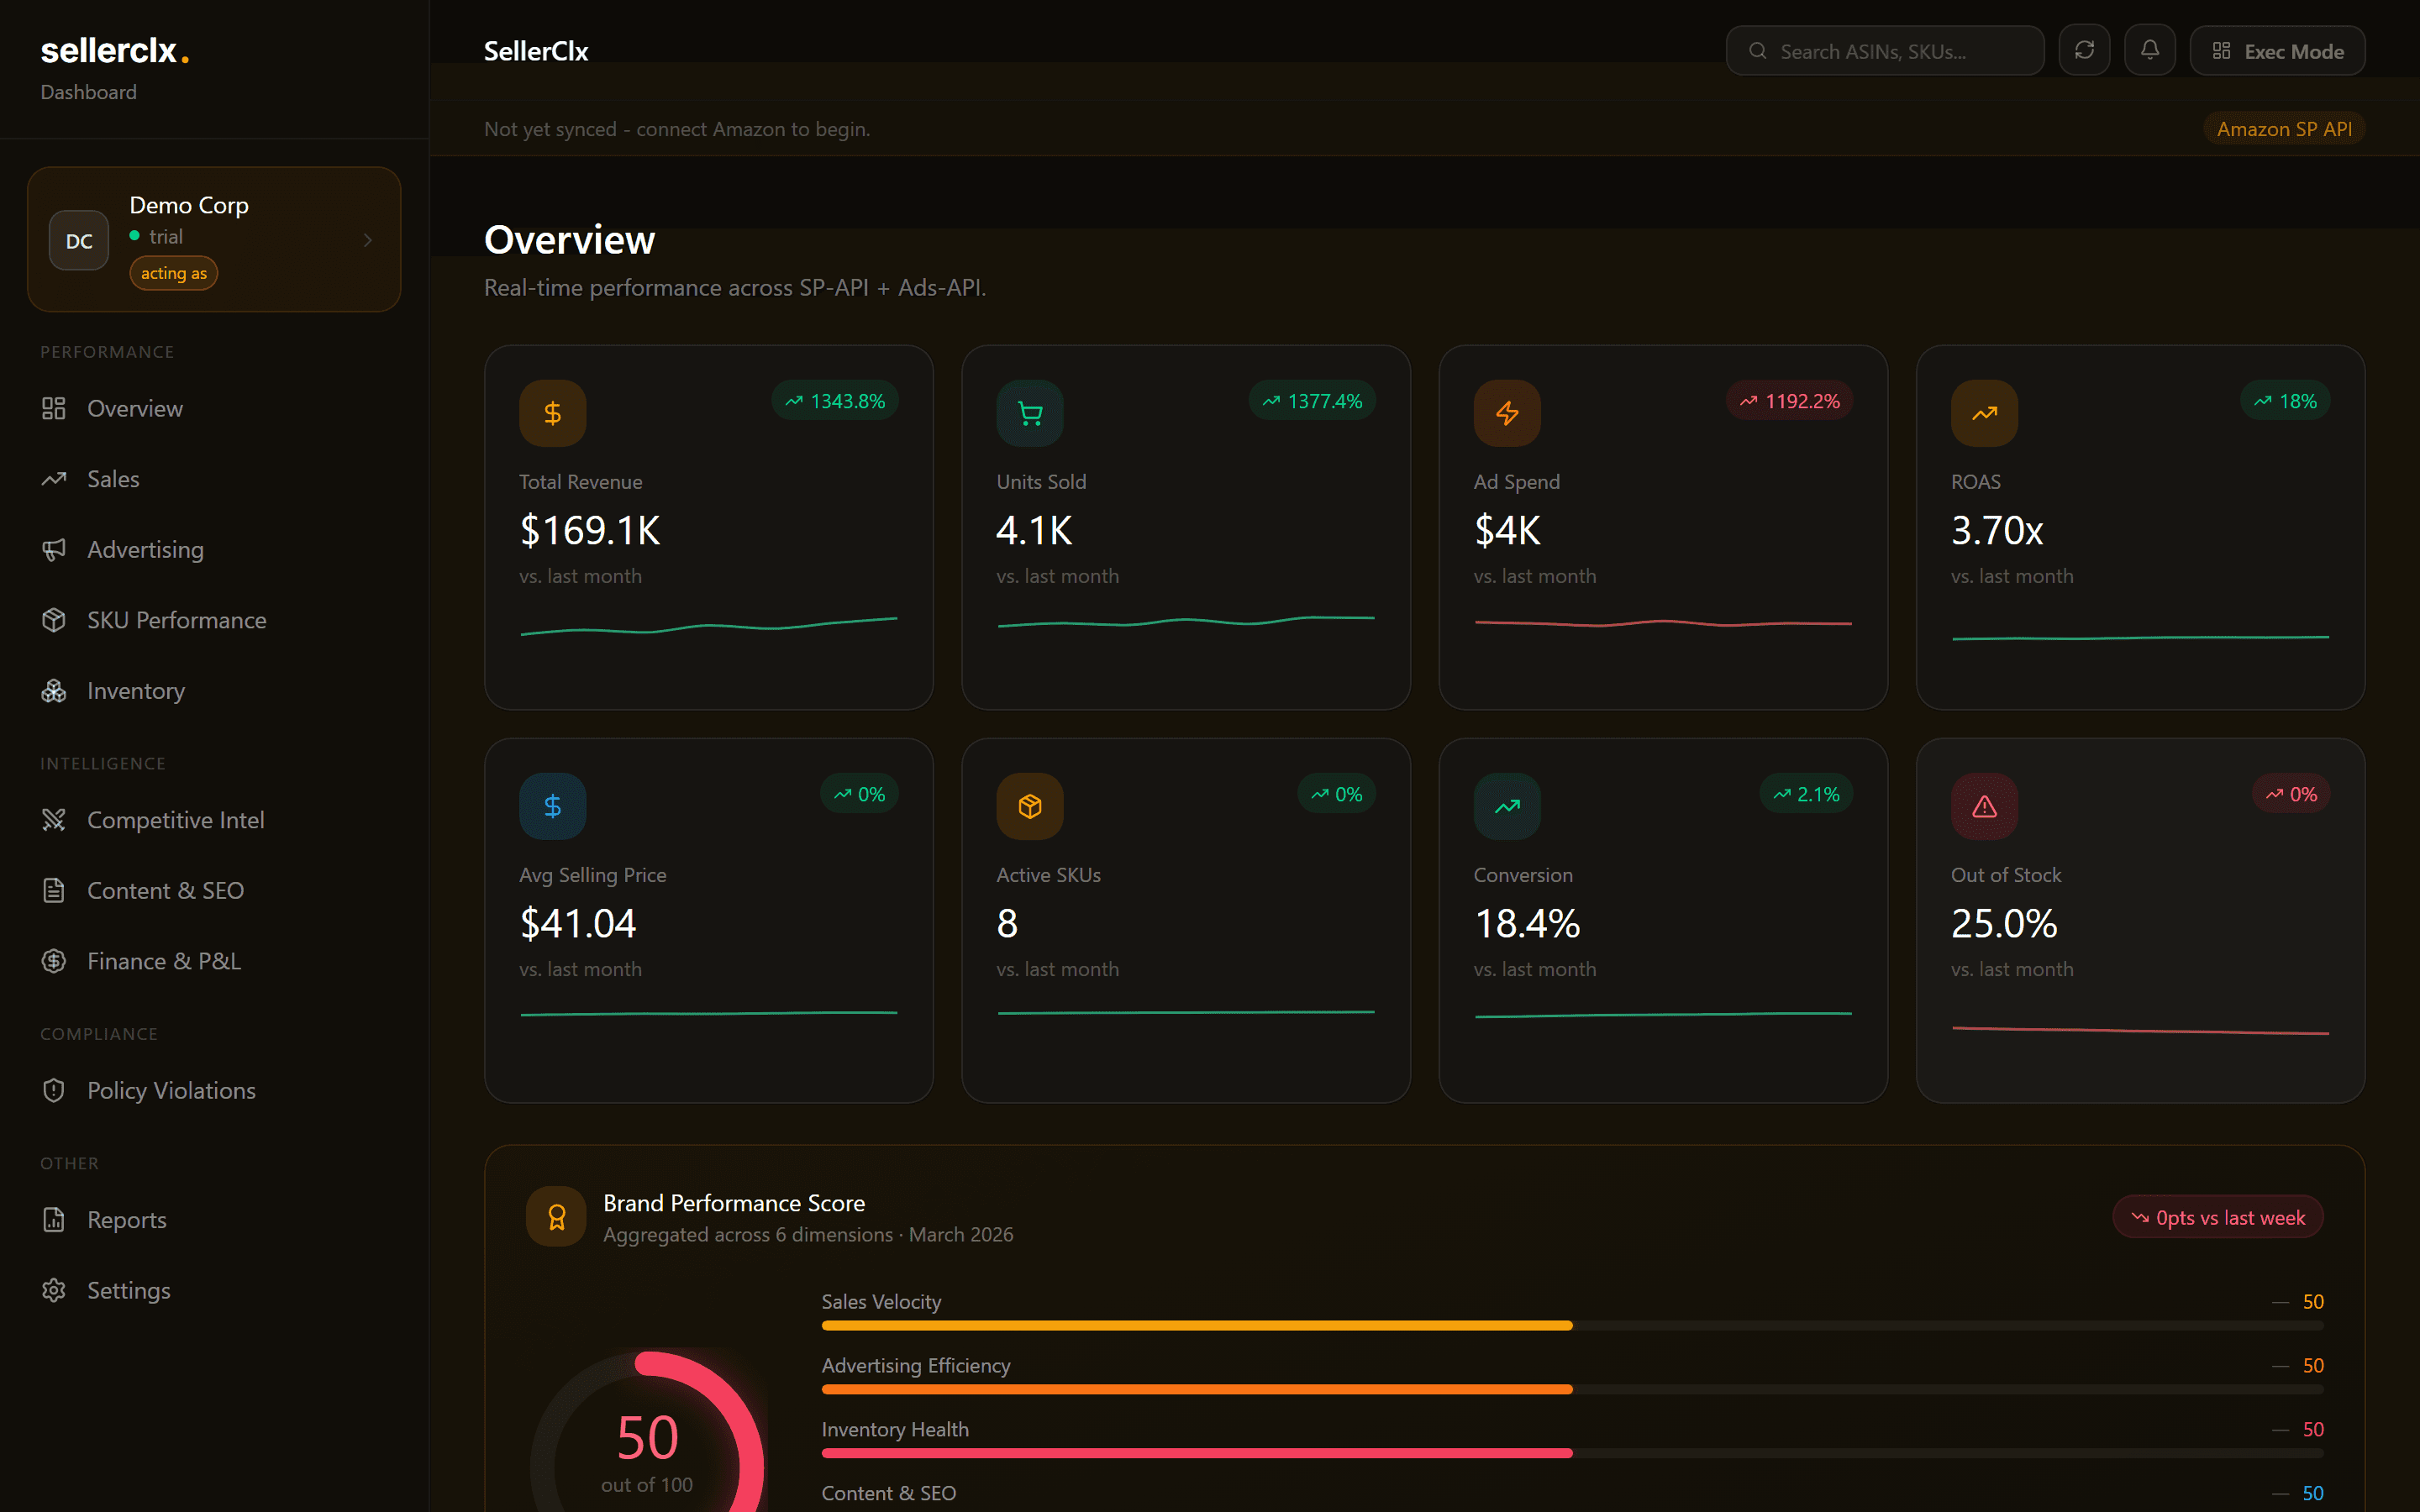Go to Policy Violations

(214, 1090)
